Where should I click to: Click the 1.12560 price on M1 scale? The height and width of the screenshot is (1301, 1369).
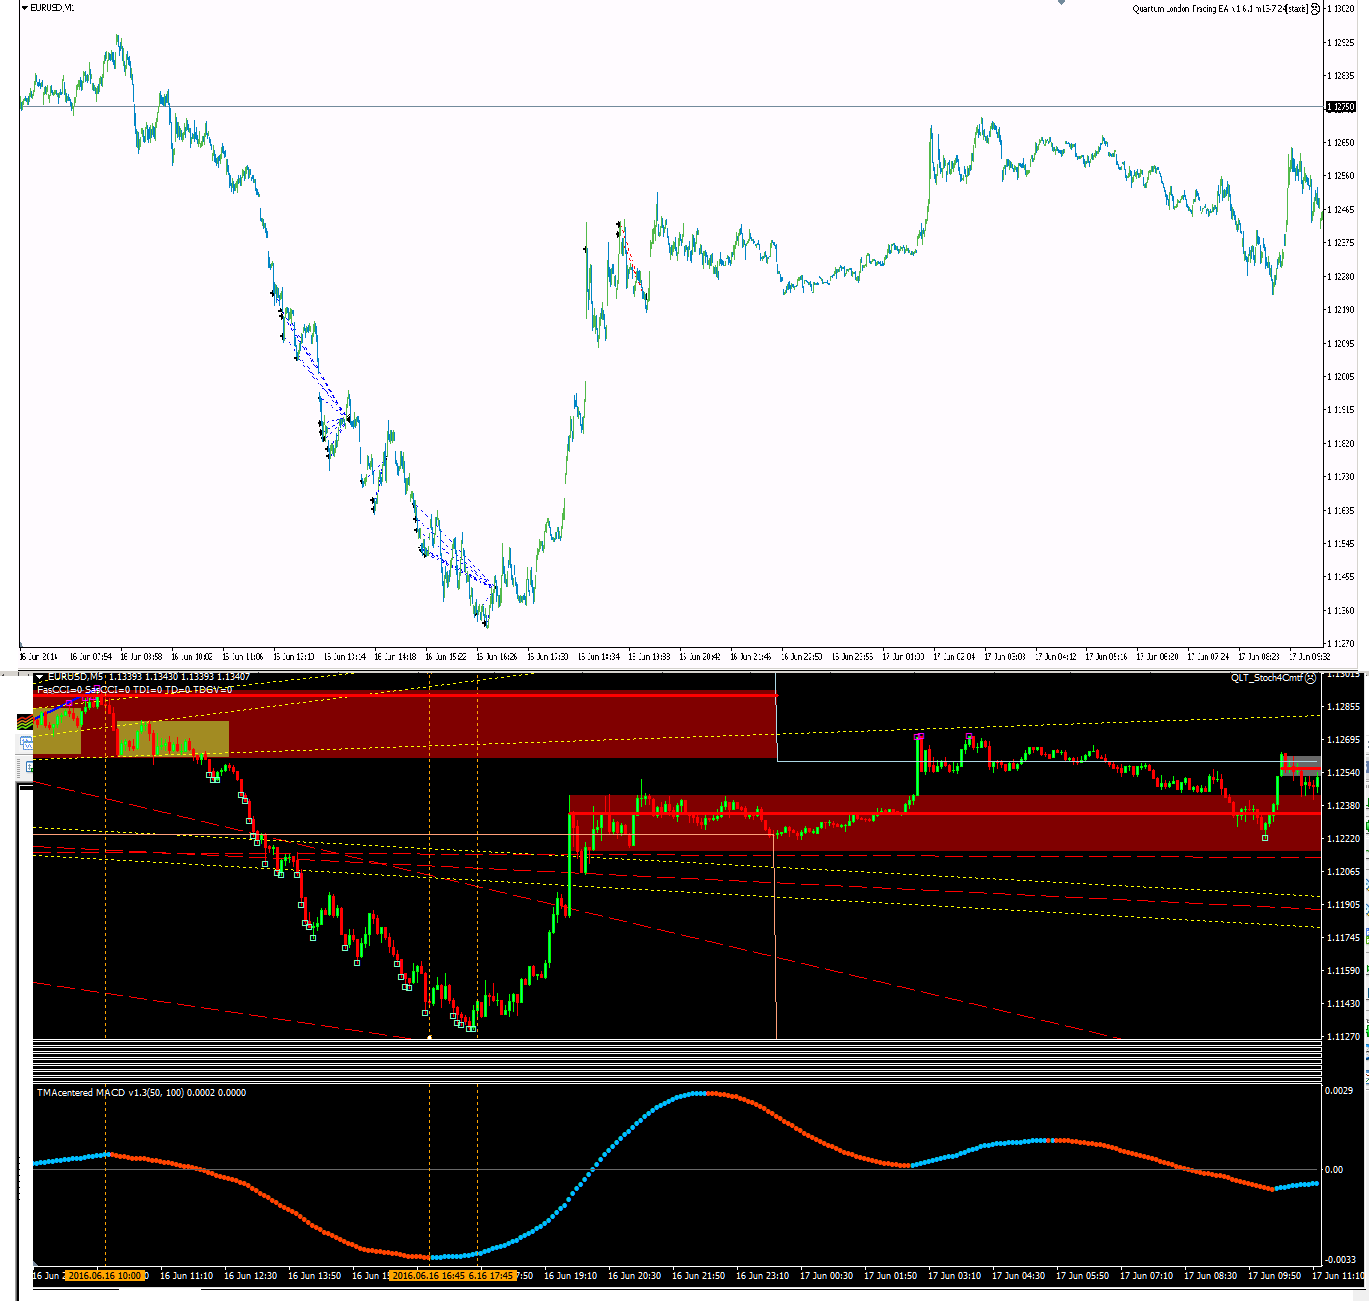pyautogui.click(x=1341, y=176)
